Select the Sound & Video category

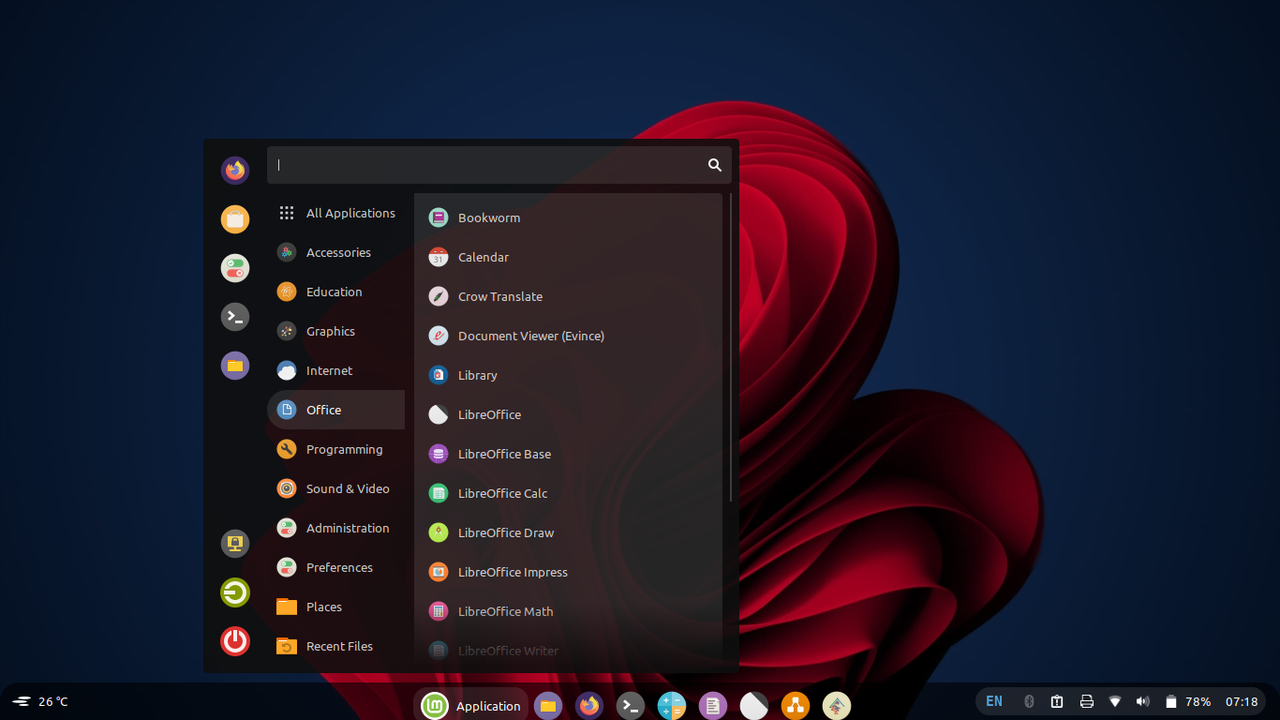click(x=336, y=489)
